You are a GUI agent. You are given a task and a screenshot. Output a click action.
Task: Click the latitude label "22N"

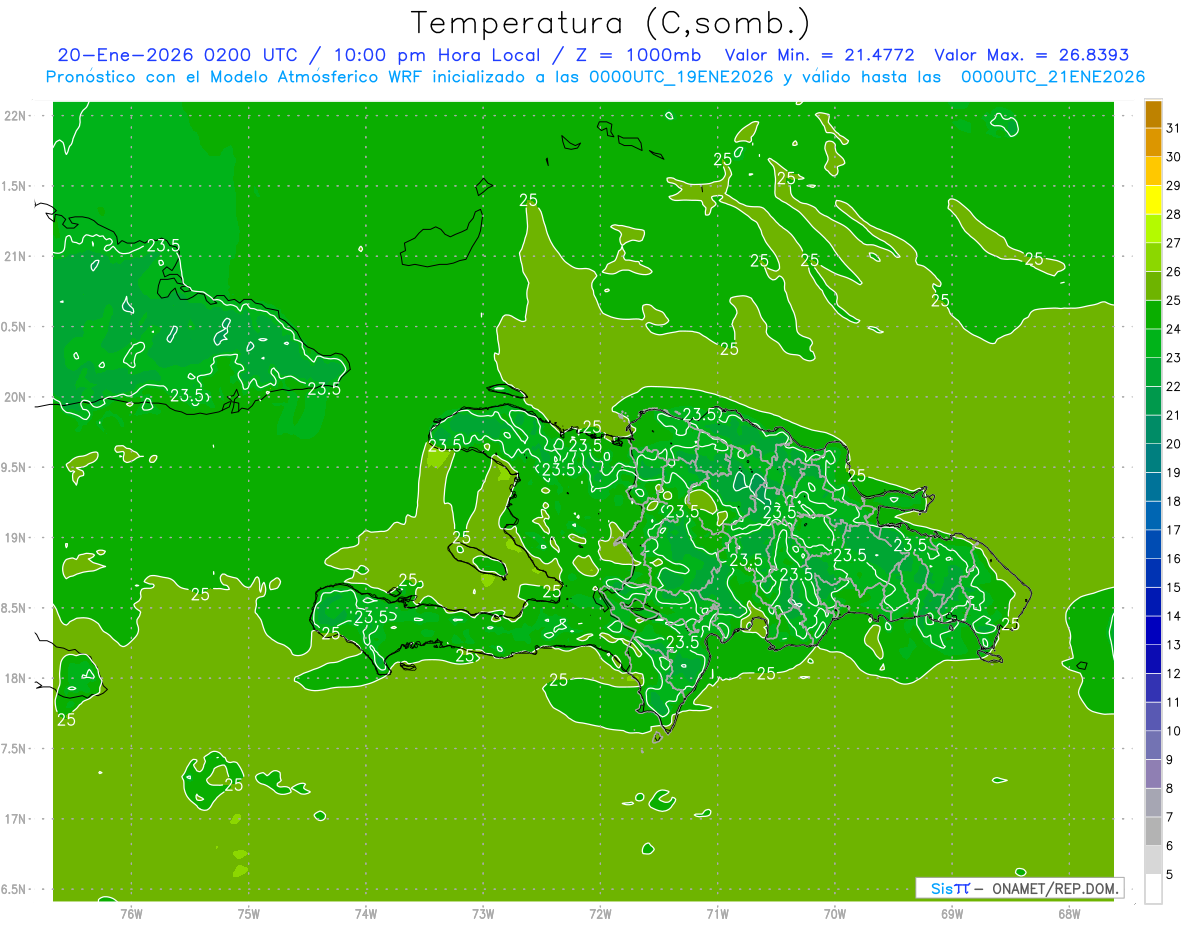15,115
